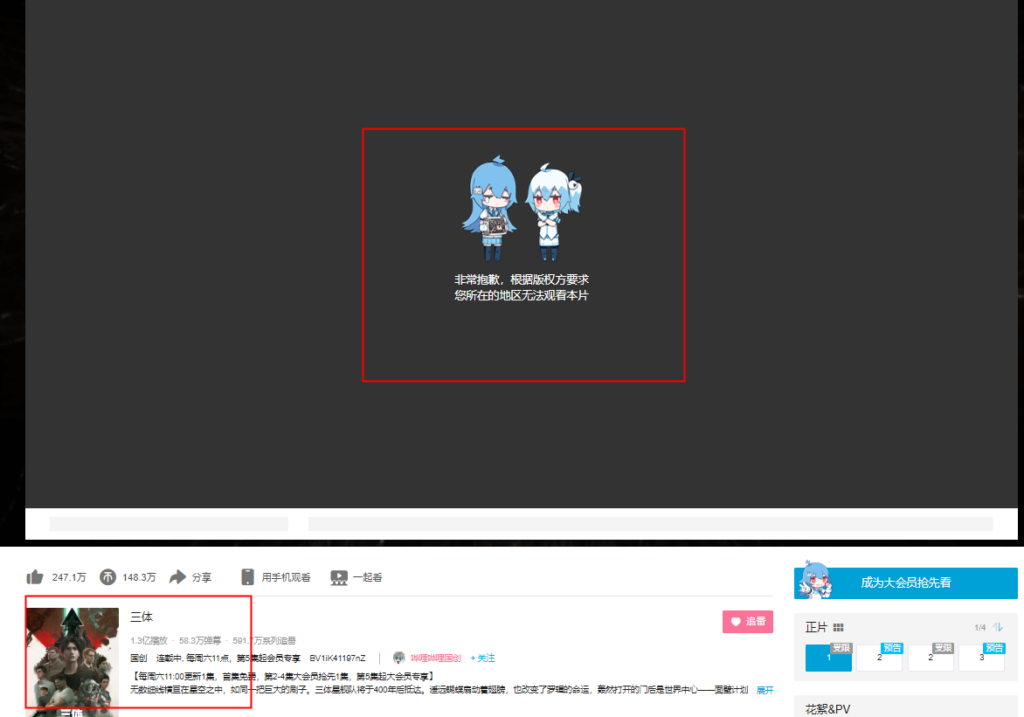Click the watch-together (一起看) icon

pos(339,577)
